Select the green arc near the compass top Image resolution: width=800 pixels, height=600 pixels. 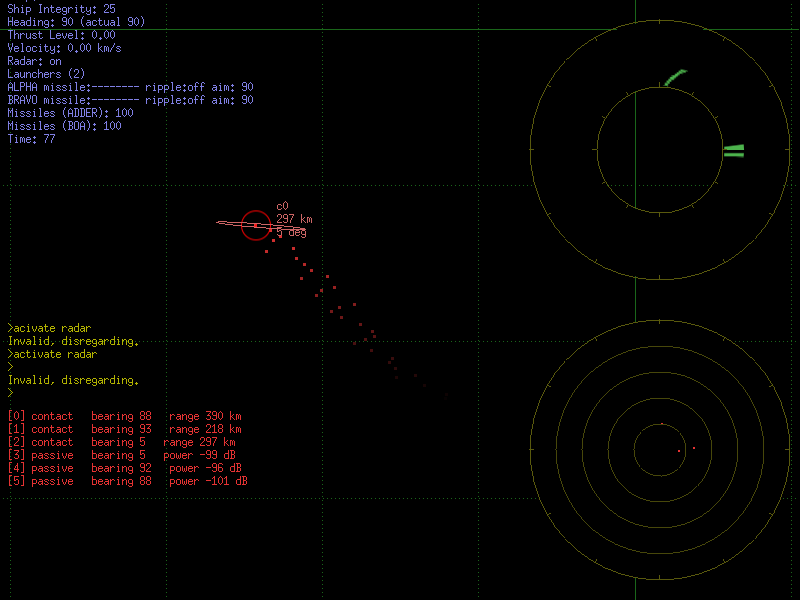click(676, 78)
